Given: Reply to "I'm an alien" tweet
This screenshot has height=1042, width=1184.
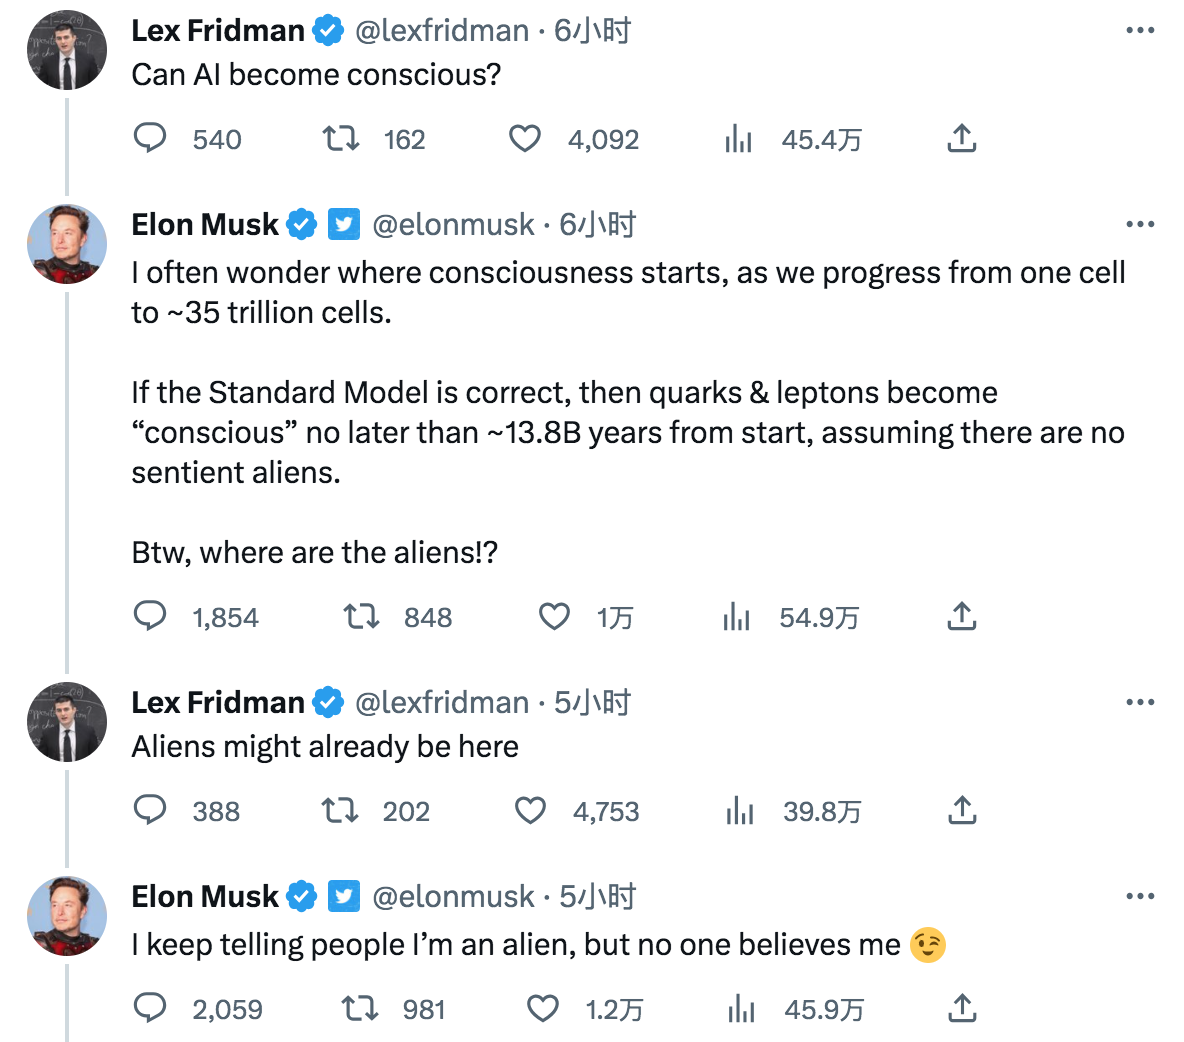Looking at the screenshot, I should click(150, 1008).
